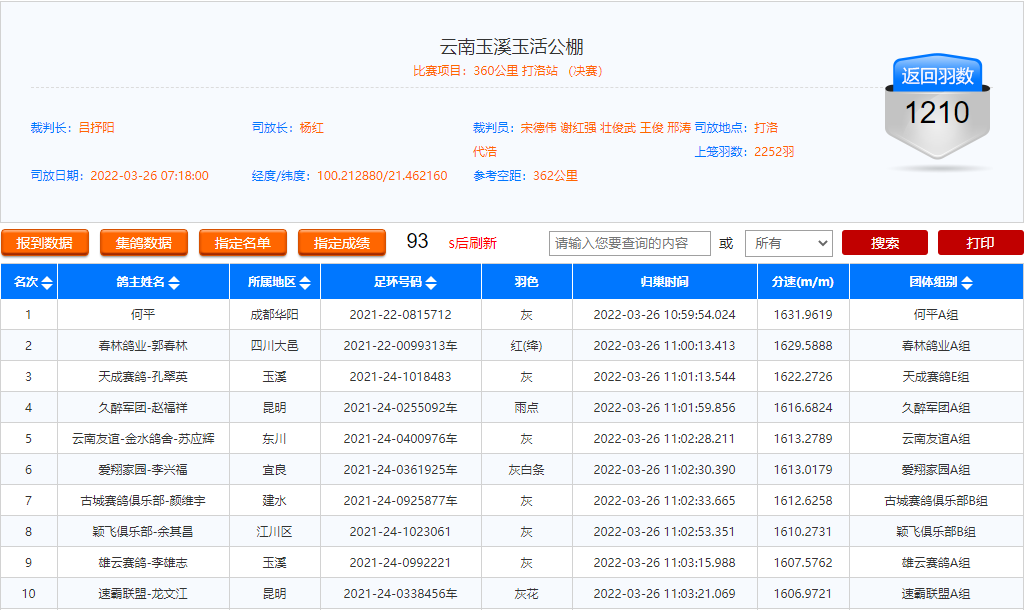This screenshot has height=610, width=1027.
Task: Select team 速霸联盟A组 in row 10
Action: tap(935, 594)
